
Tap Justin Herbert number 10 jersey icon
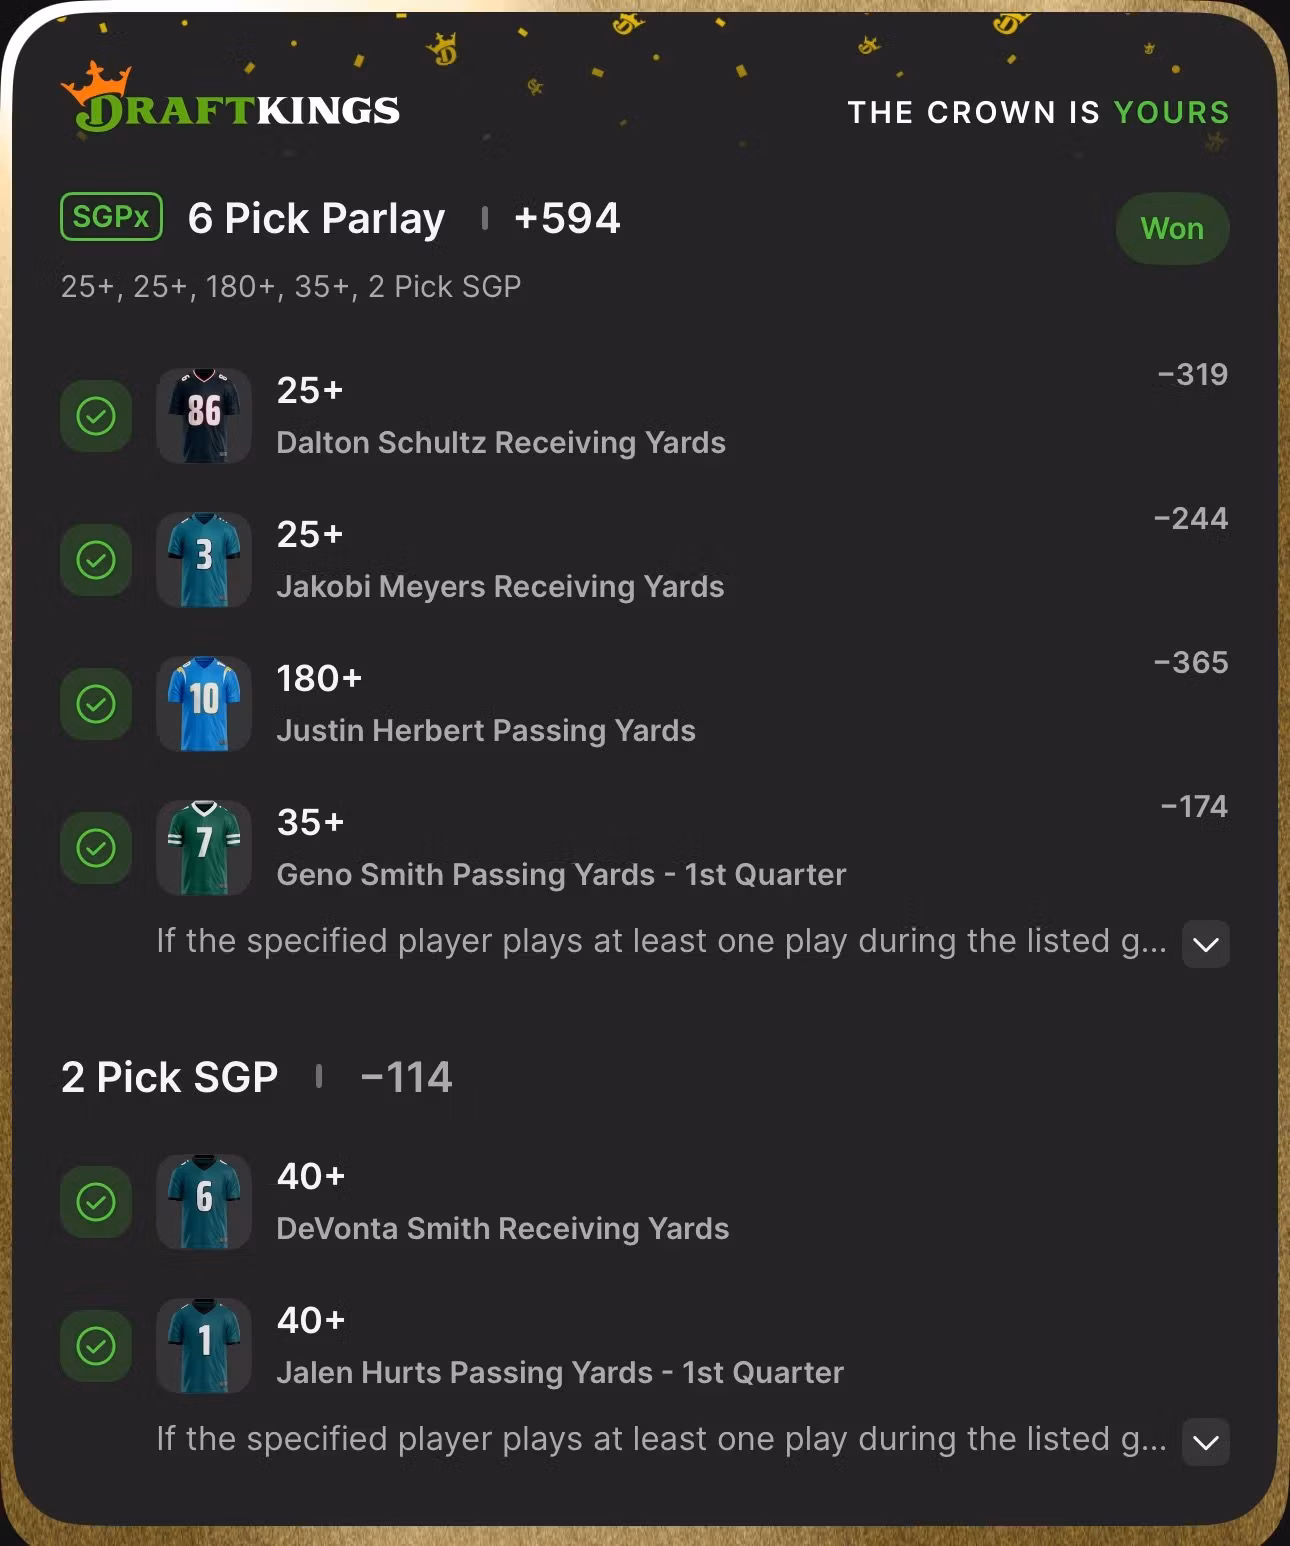click(x=204, y=703)
